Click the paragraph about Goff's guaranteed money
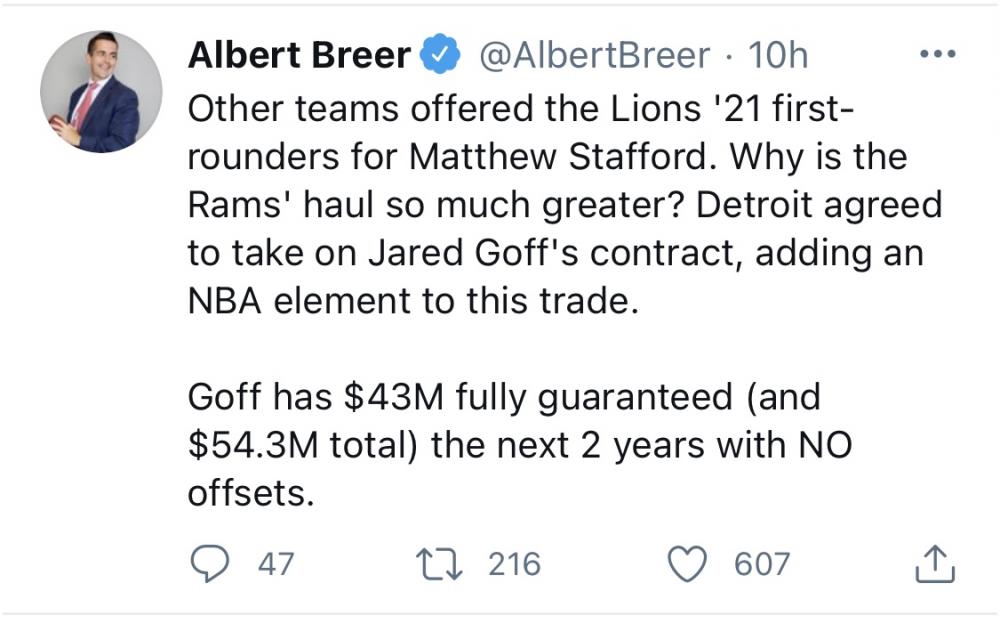The width and height of the screenshot is (1000, 624). pyautogui.click(x=520, y=445)
